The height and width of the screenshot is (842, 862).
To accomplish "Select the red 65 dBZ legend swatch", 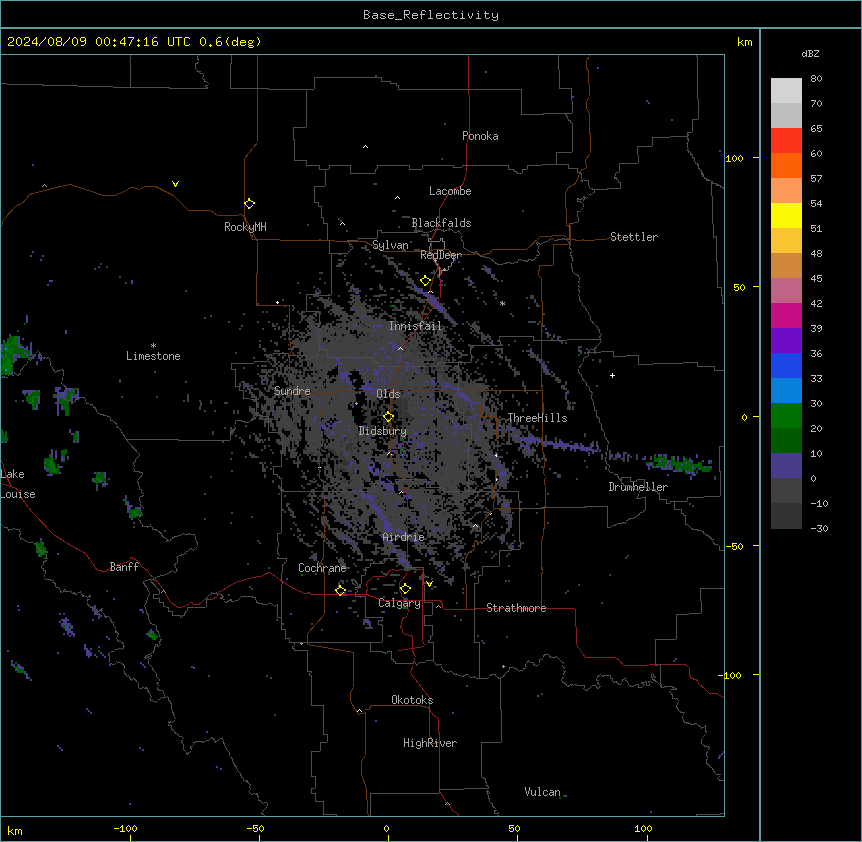I will pyautogui.click(x=786, y=140).
